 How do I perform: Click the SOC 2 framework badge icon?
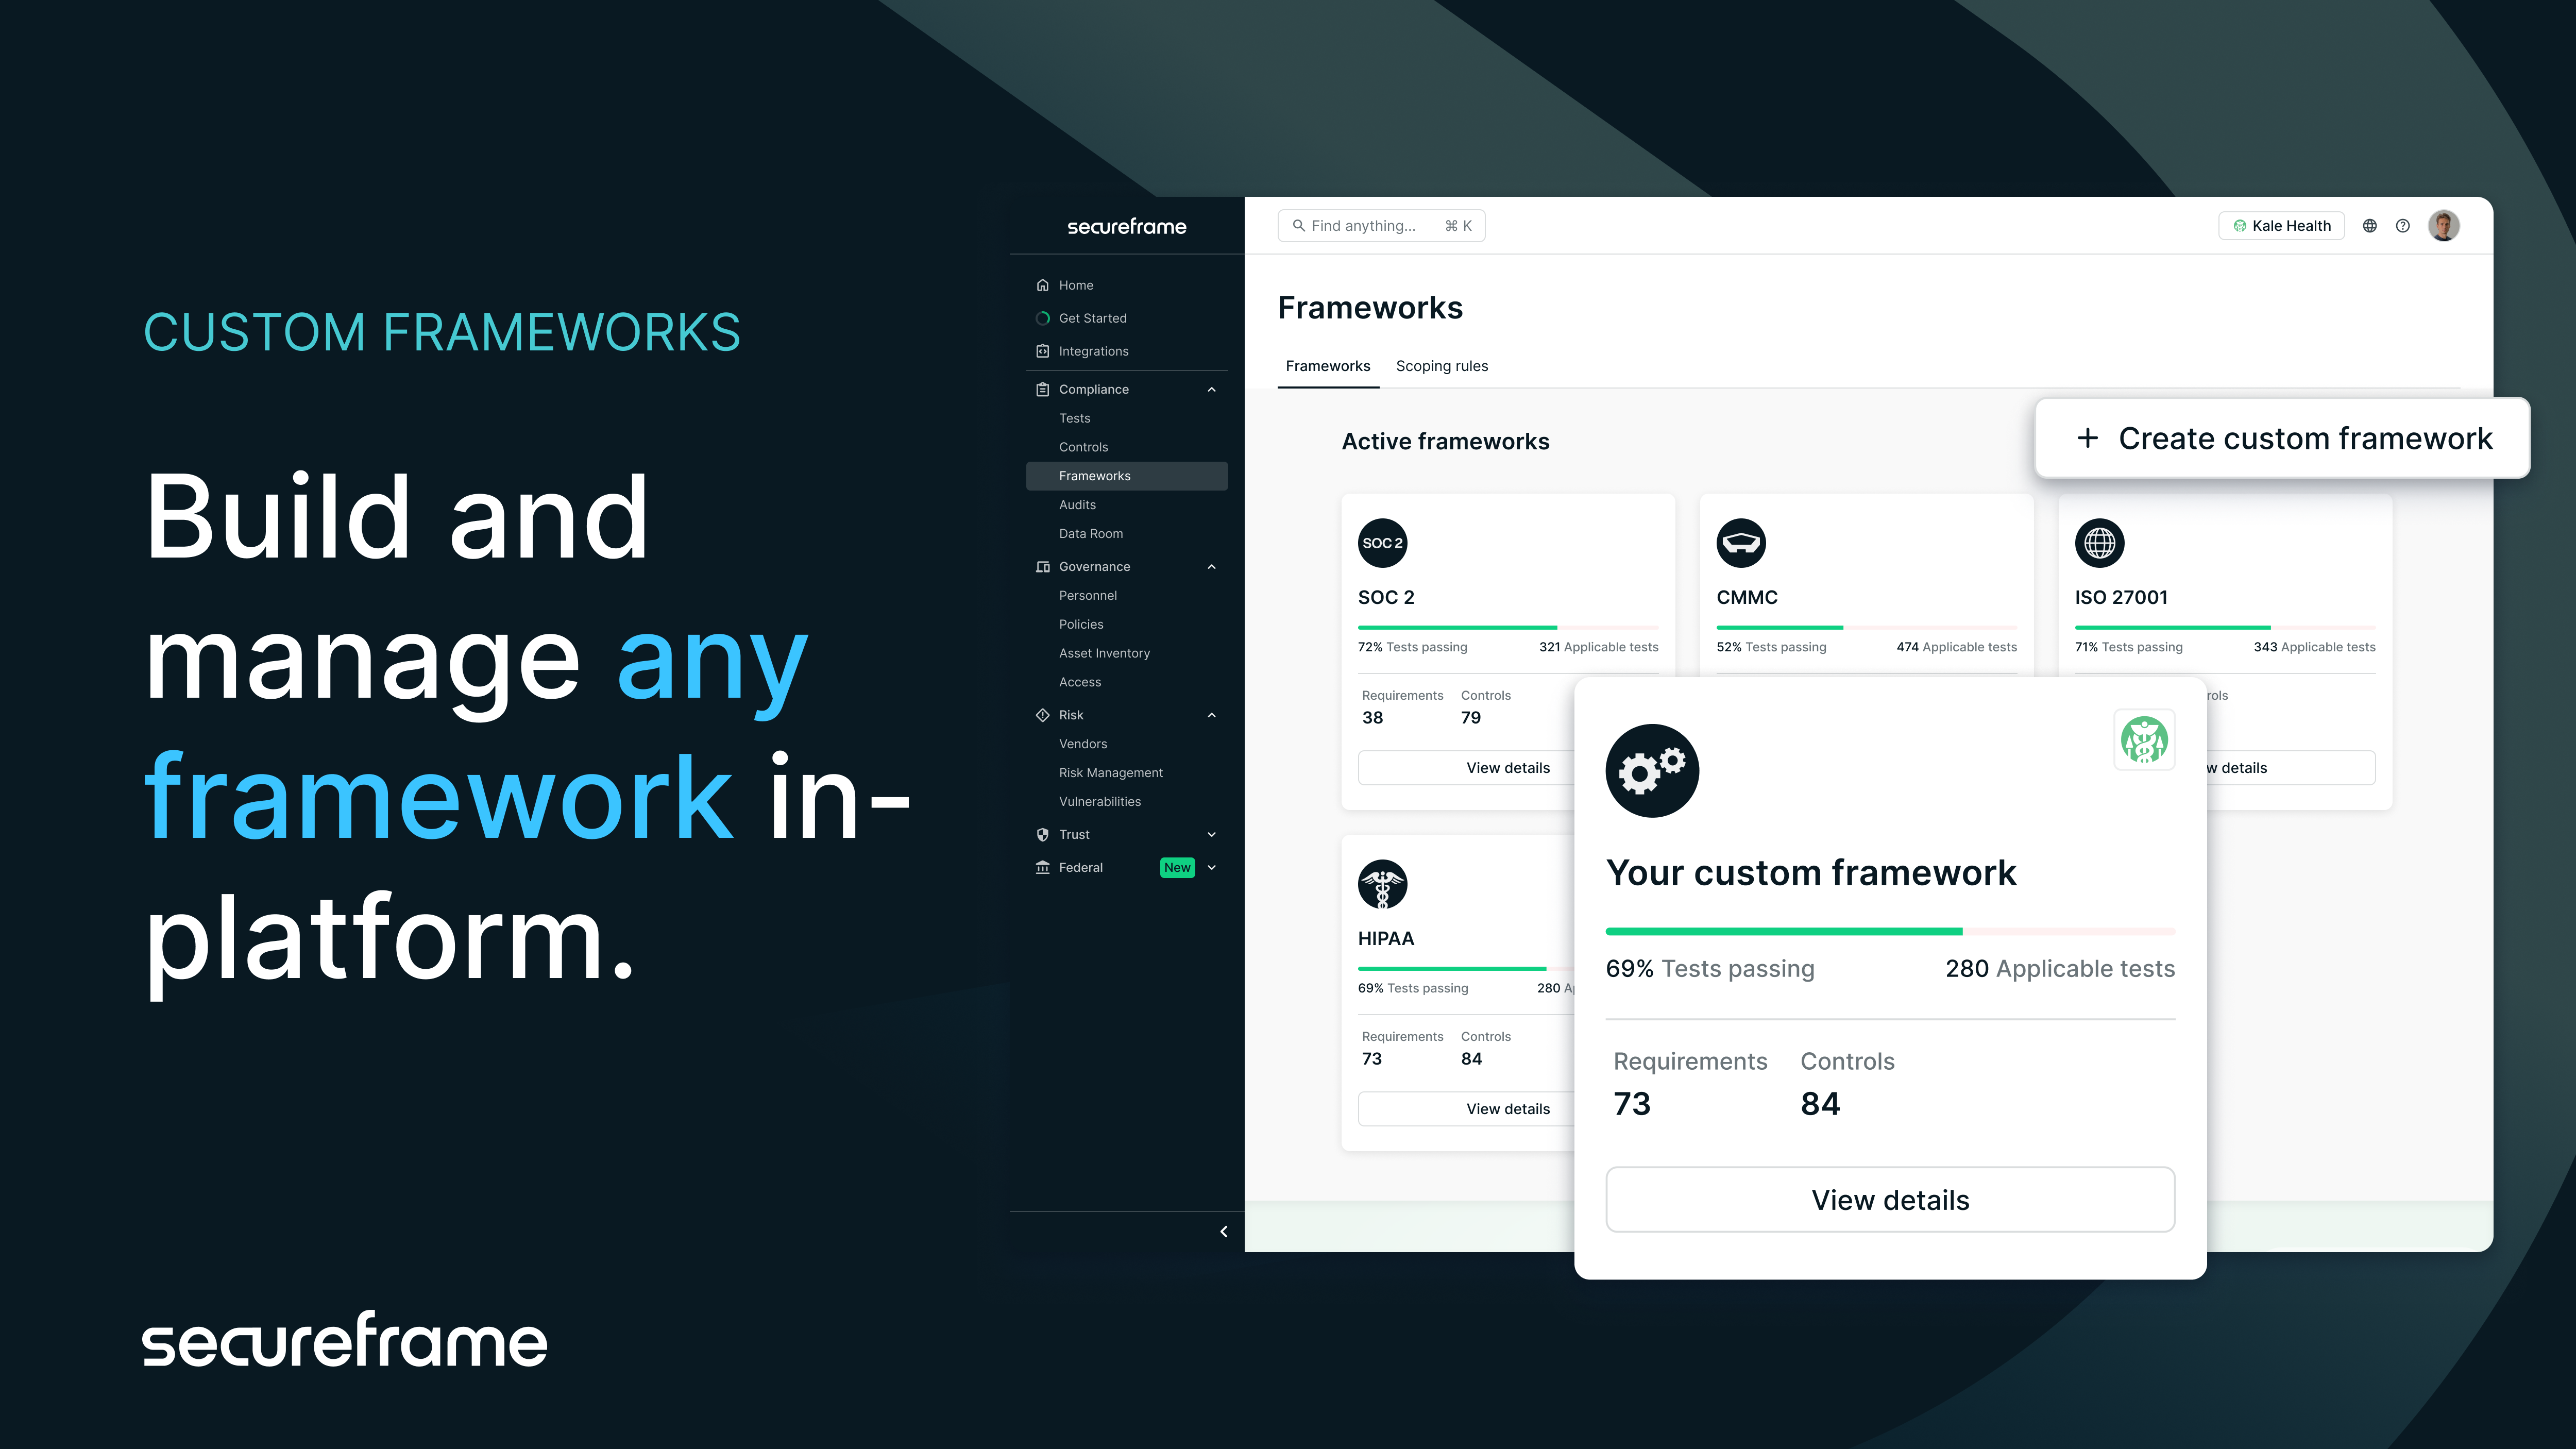tap(1382, 543)
